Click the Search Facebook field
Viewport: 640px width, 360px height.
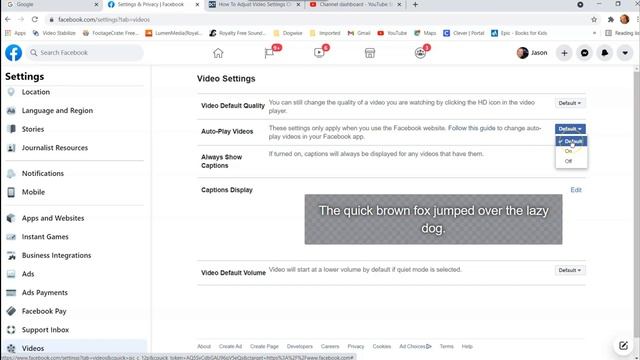click(x=85, y=53)
